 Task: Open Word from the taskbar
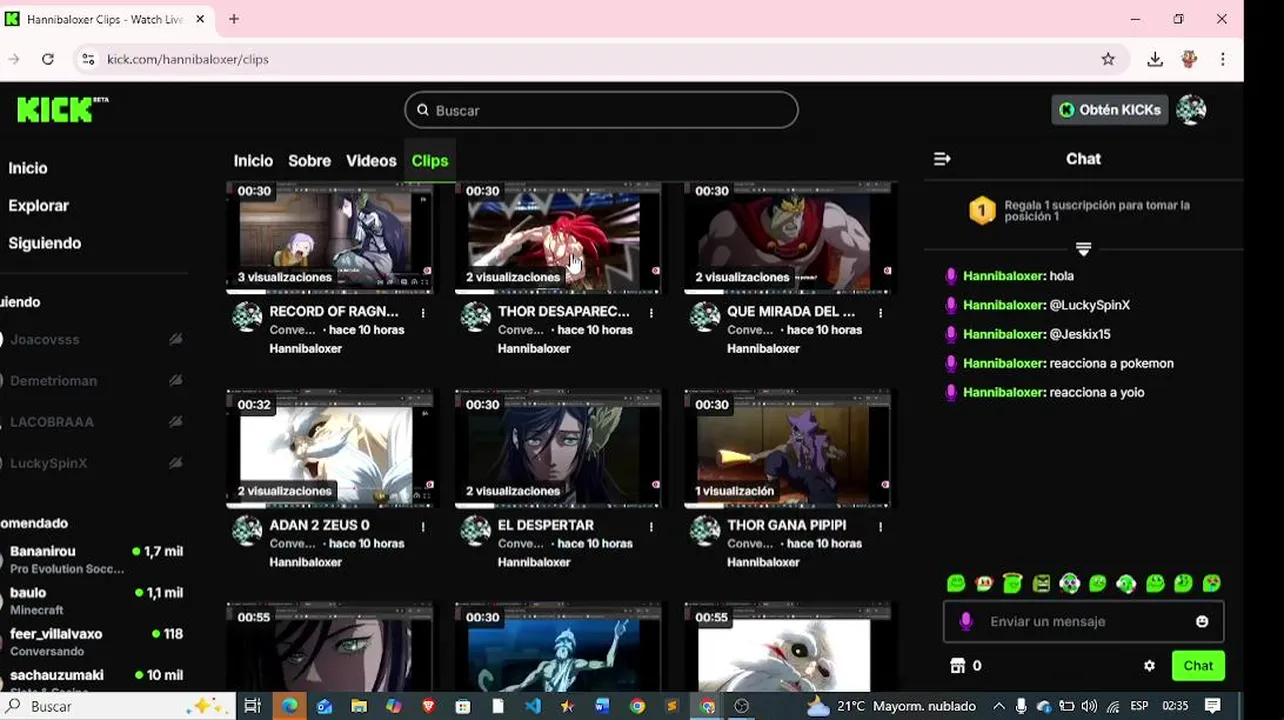click(602, 706)
